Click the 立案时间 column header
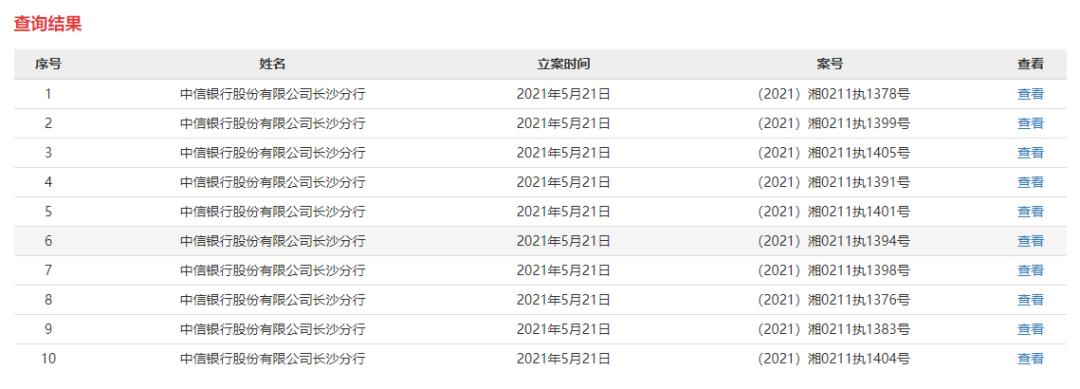Screen dimensions: 1080x389 (563, 64)
